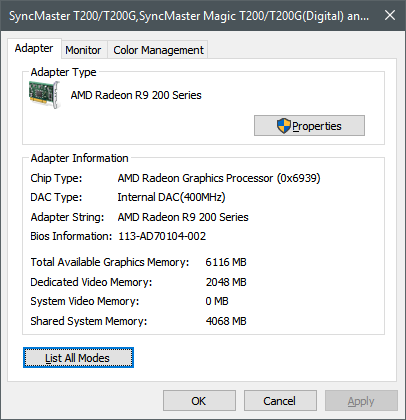Click the Apply button

(361, 401)
